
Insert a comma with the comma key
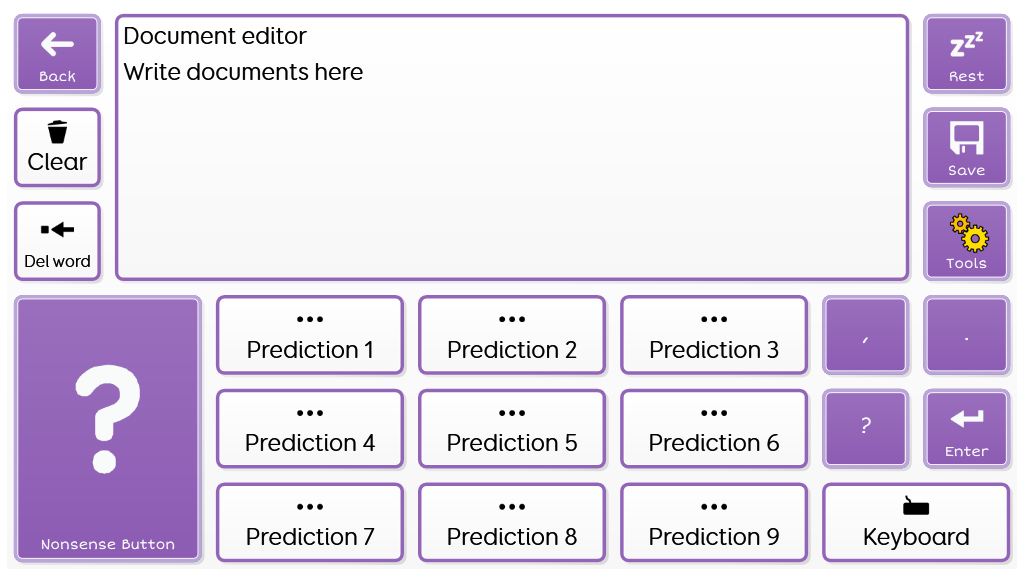[x=865, y=335]
